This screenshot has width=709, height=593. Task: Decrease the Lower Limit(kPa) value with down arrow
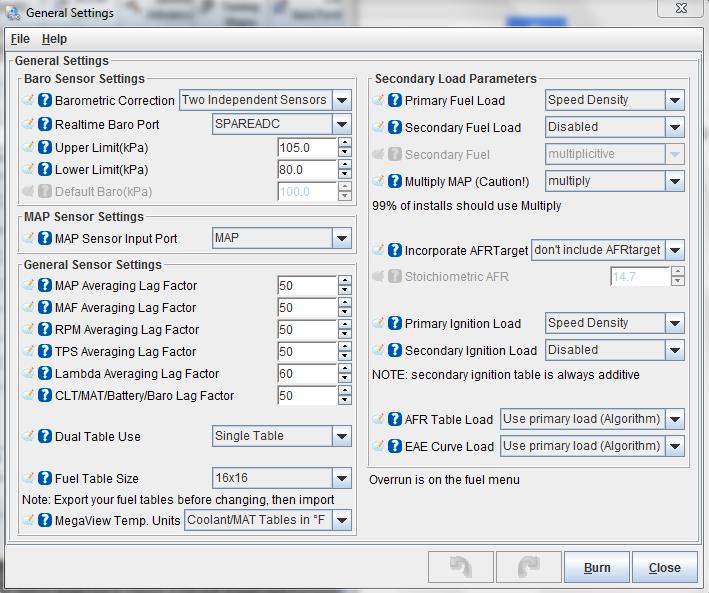[x=345, y=175]
